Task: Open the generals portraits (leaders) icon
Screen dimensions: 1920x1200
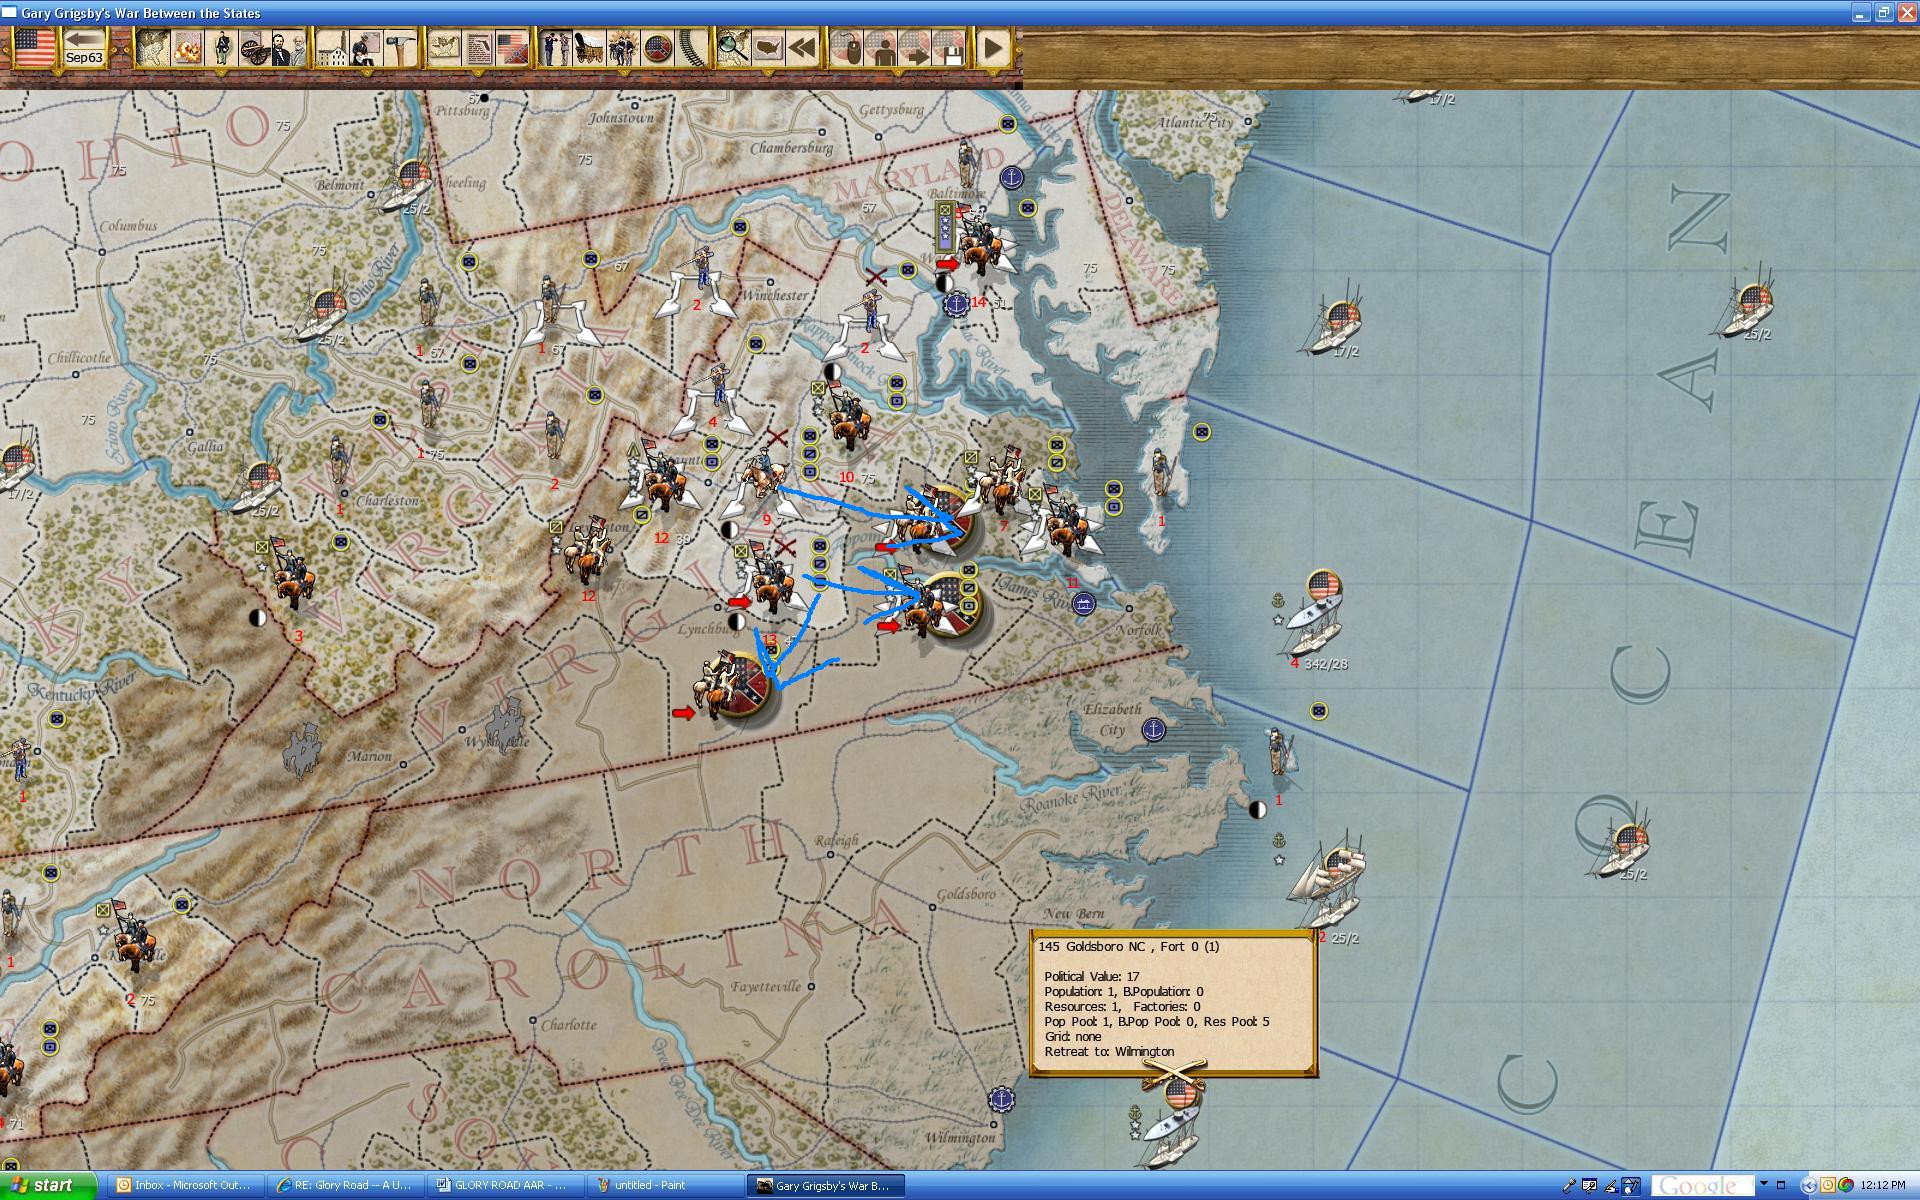Action: [288, 47]
